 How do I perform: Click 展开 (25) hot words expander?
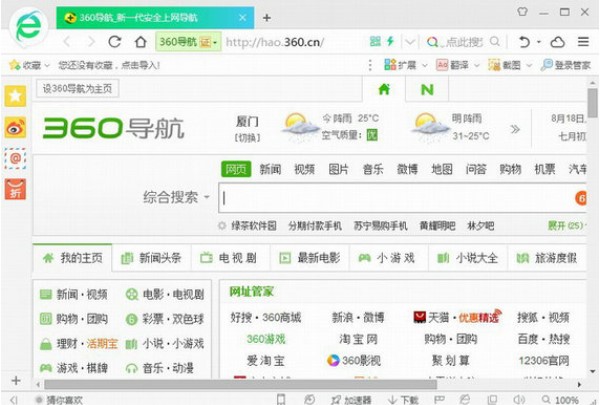tap(566, 226)
